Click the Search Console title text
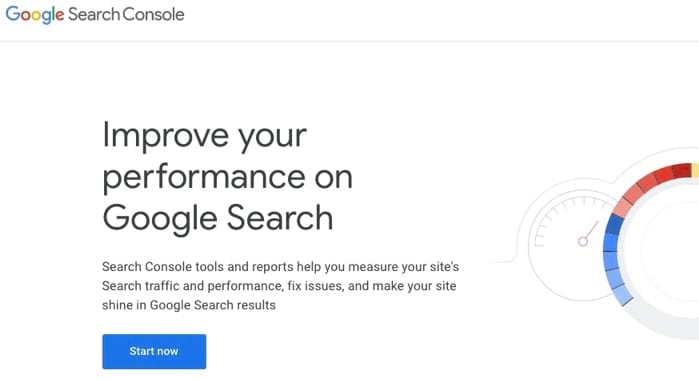 click(126, 14)
